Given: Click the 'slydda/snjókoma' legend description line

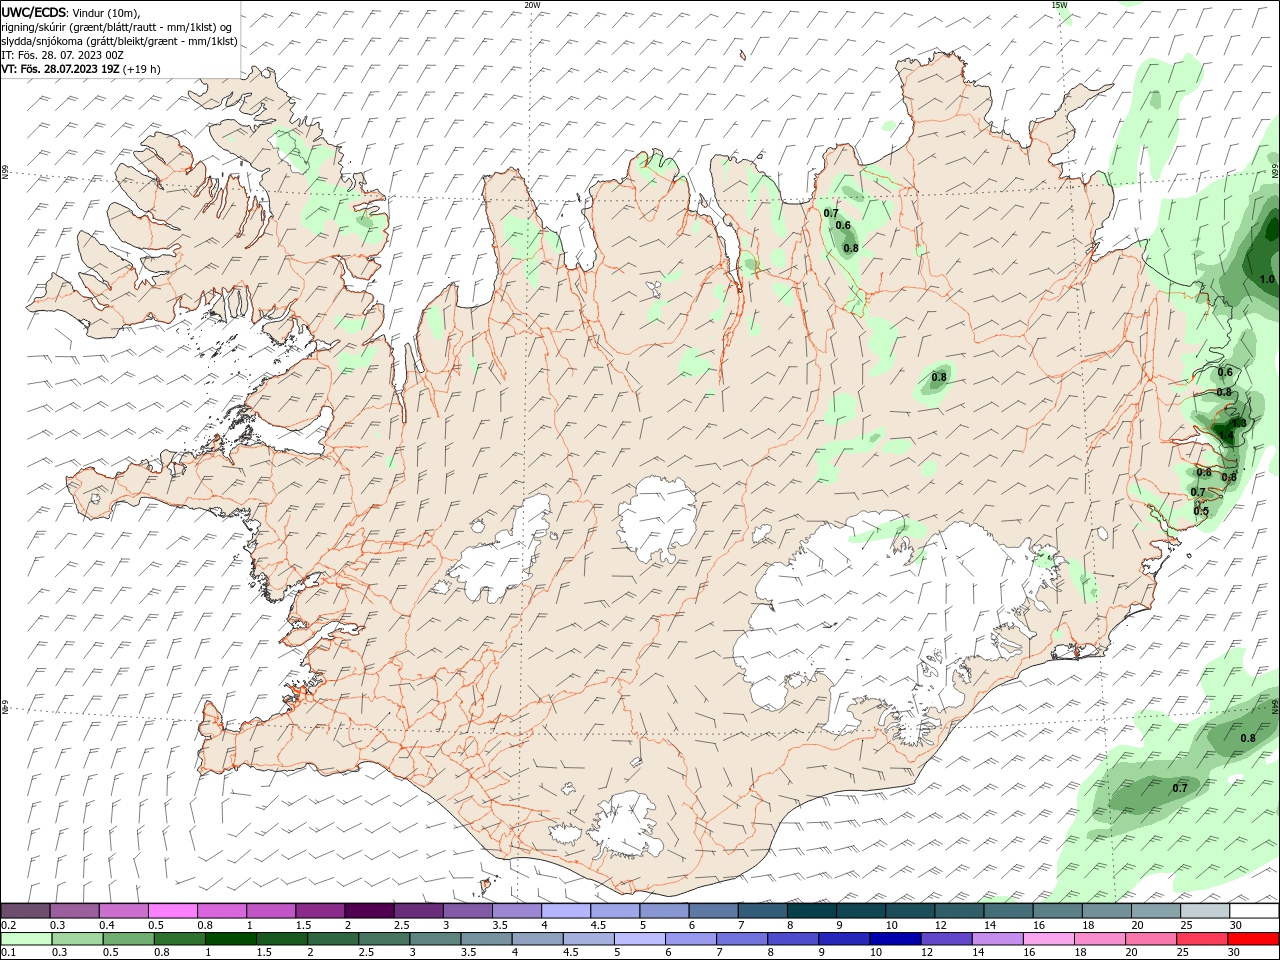Looking at the screenshot, I should click(119, 41).
